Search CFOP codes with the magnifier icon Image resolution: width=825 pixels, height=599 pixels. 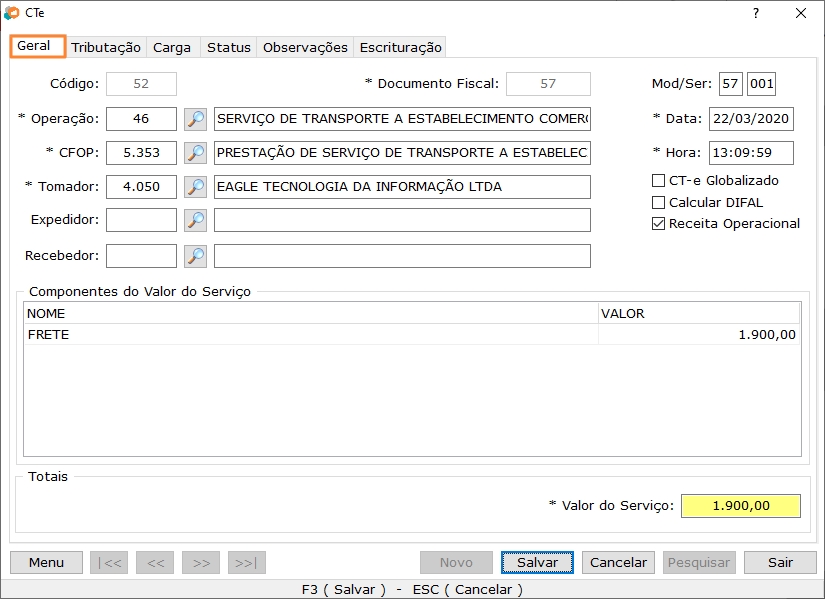point(196,153)
